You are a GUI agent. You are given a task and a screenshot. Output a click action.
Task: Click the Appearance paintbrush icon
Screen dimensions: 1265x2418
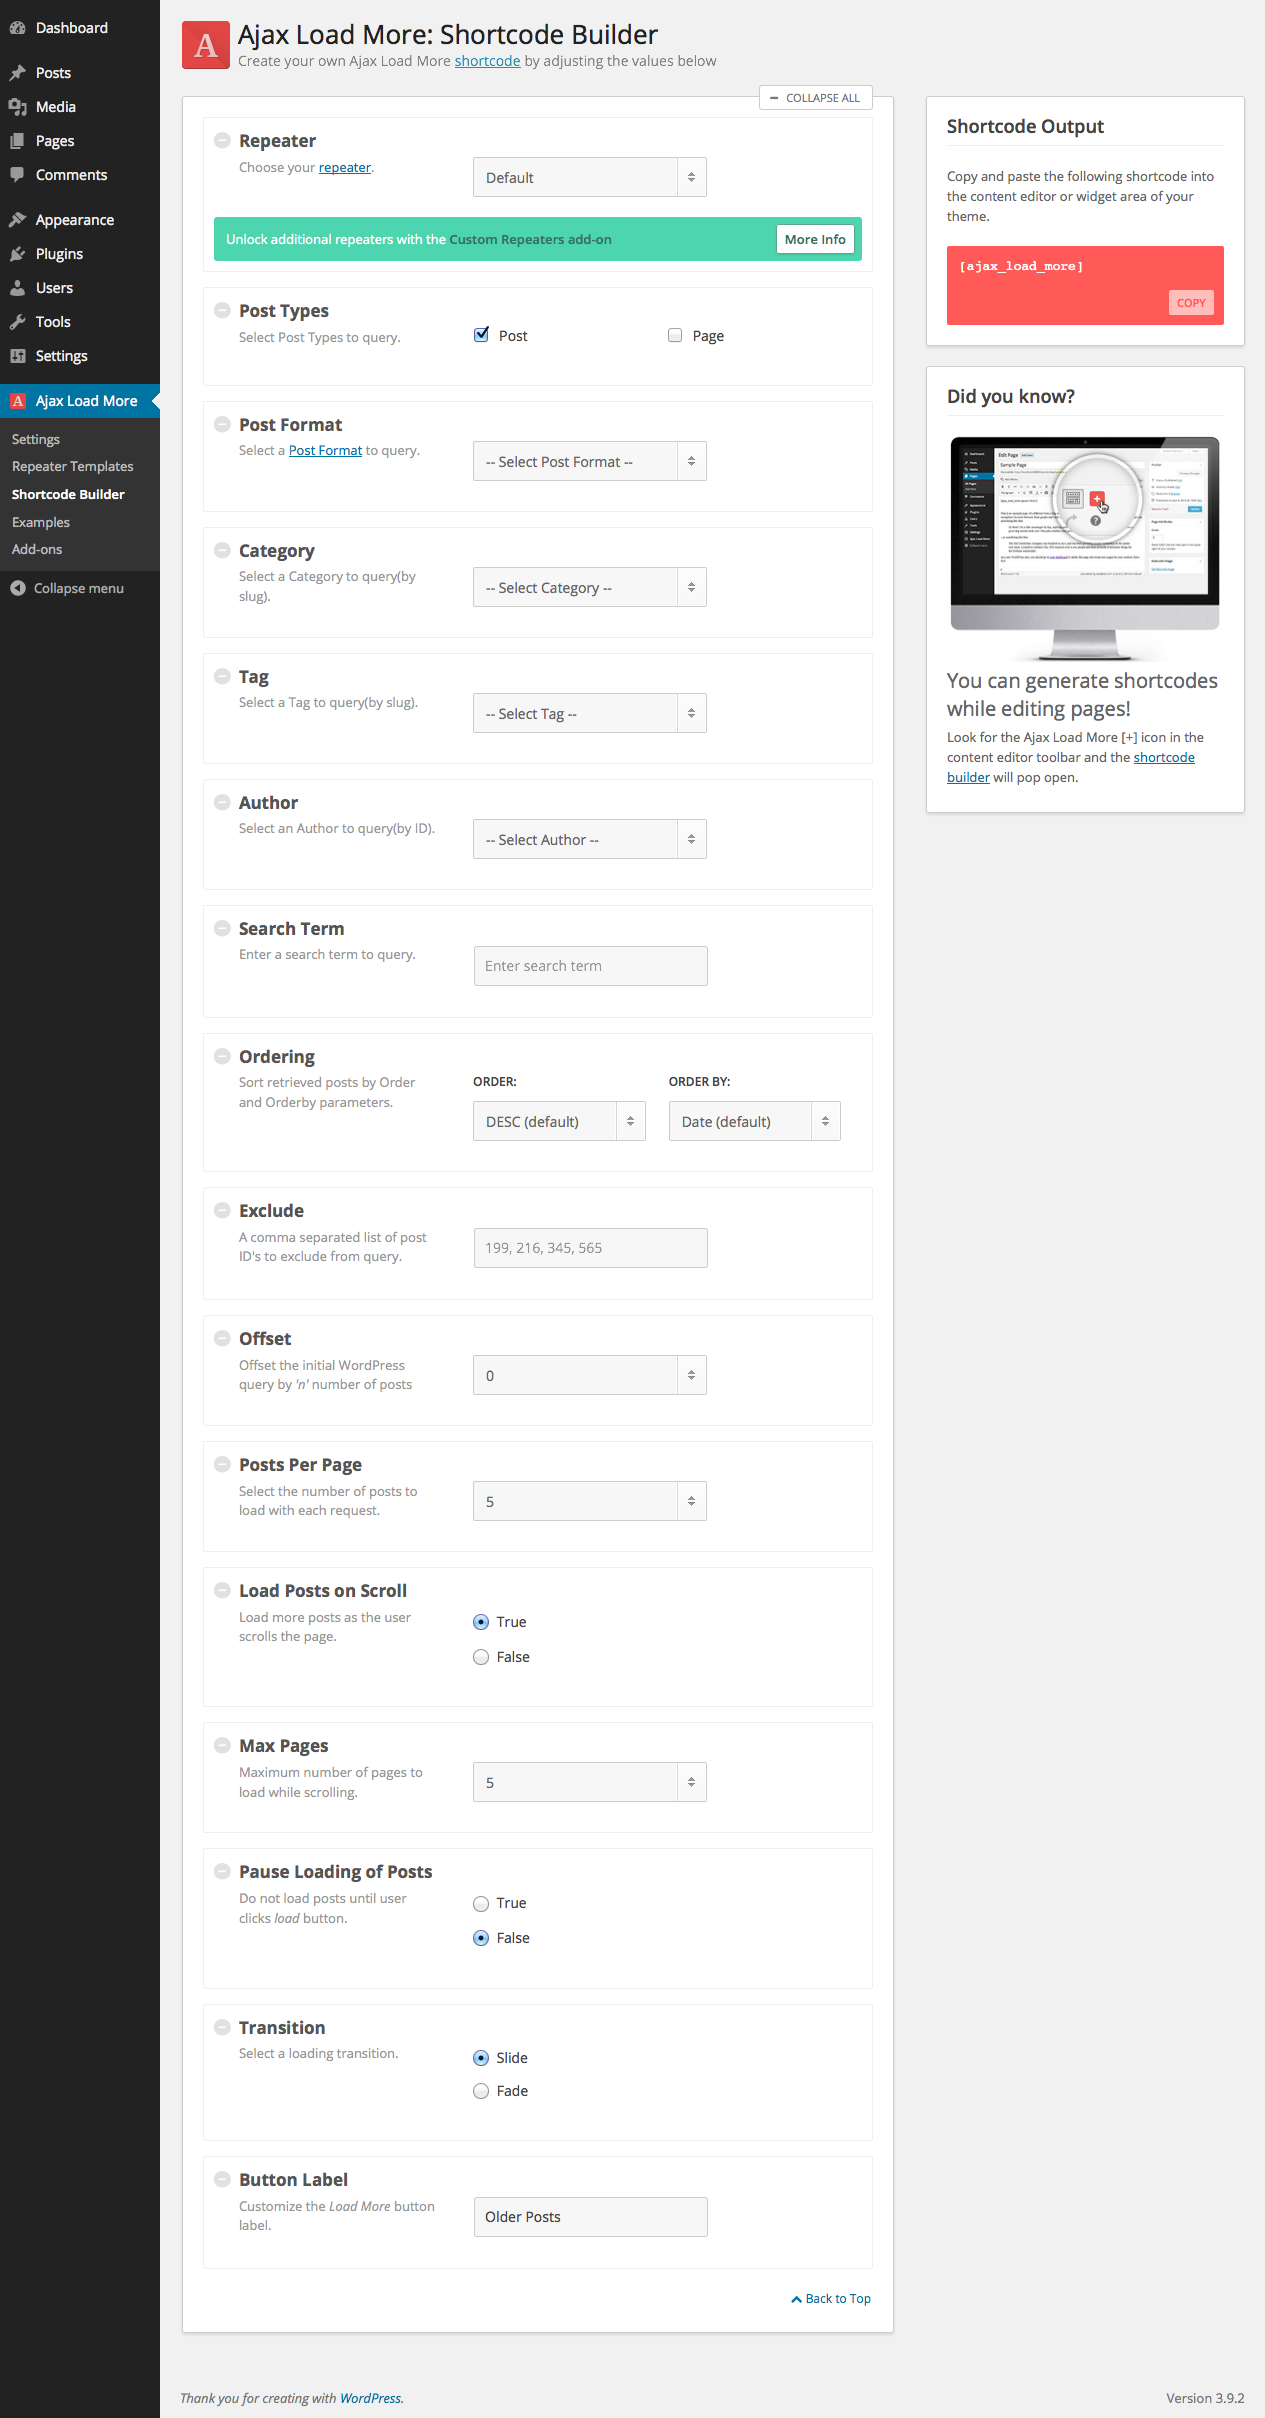coord(17,220)
